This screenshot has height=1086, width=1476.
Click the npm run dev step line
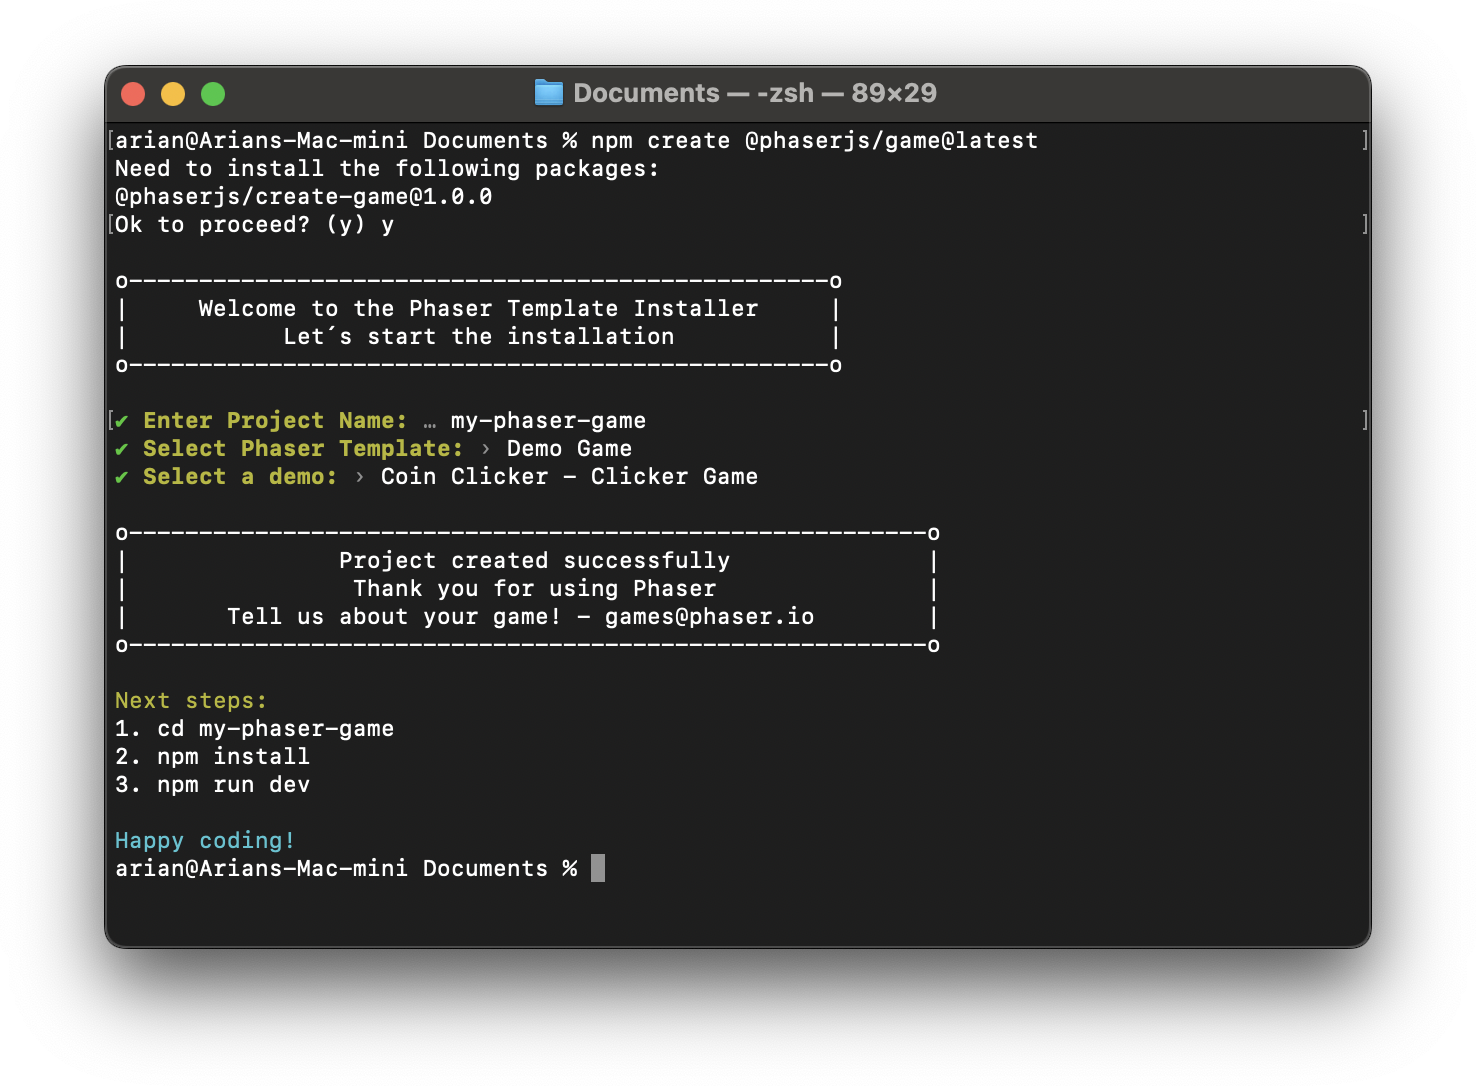pos(213,785)
